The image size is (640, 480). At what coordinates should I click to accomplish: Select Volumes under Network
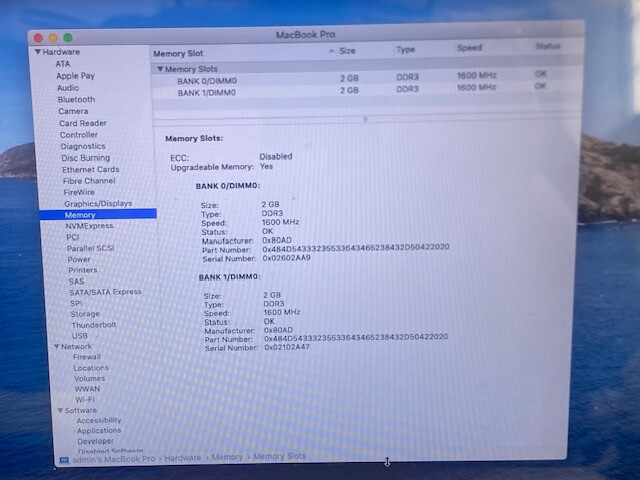tap(89, 378)
